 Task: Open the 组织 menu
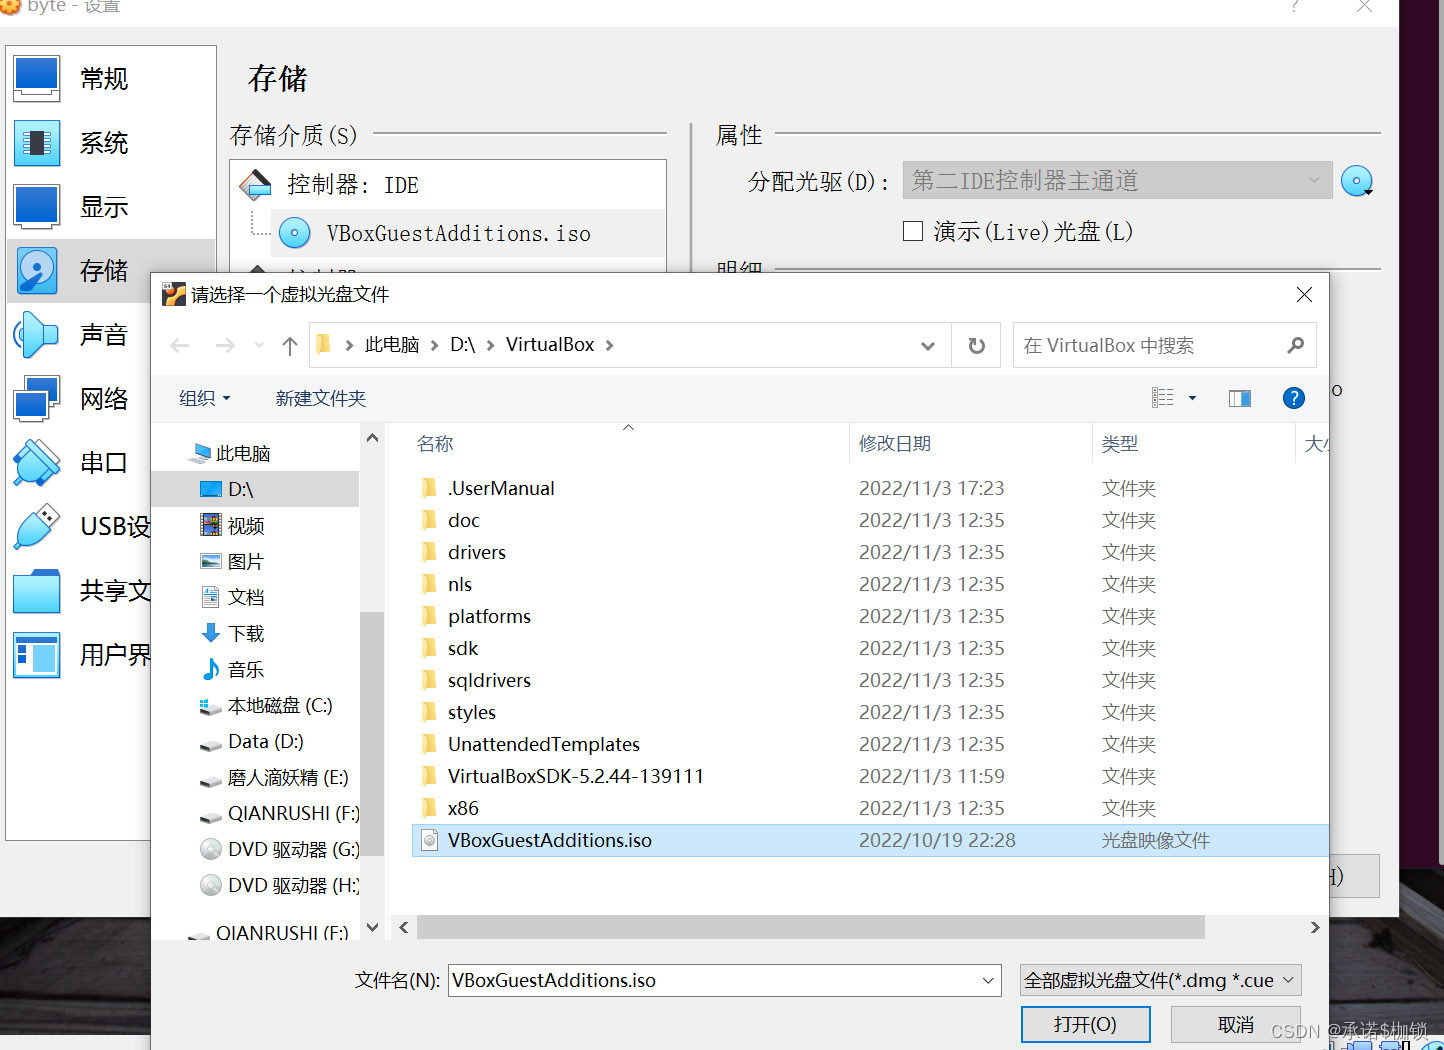tap(205, 398)
